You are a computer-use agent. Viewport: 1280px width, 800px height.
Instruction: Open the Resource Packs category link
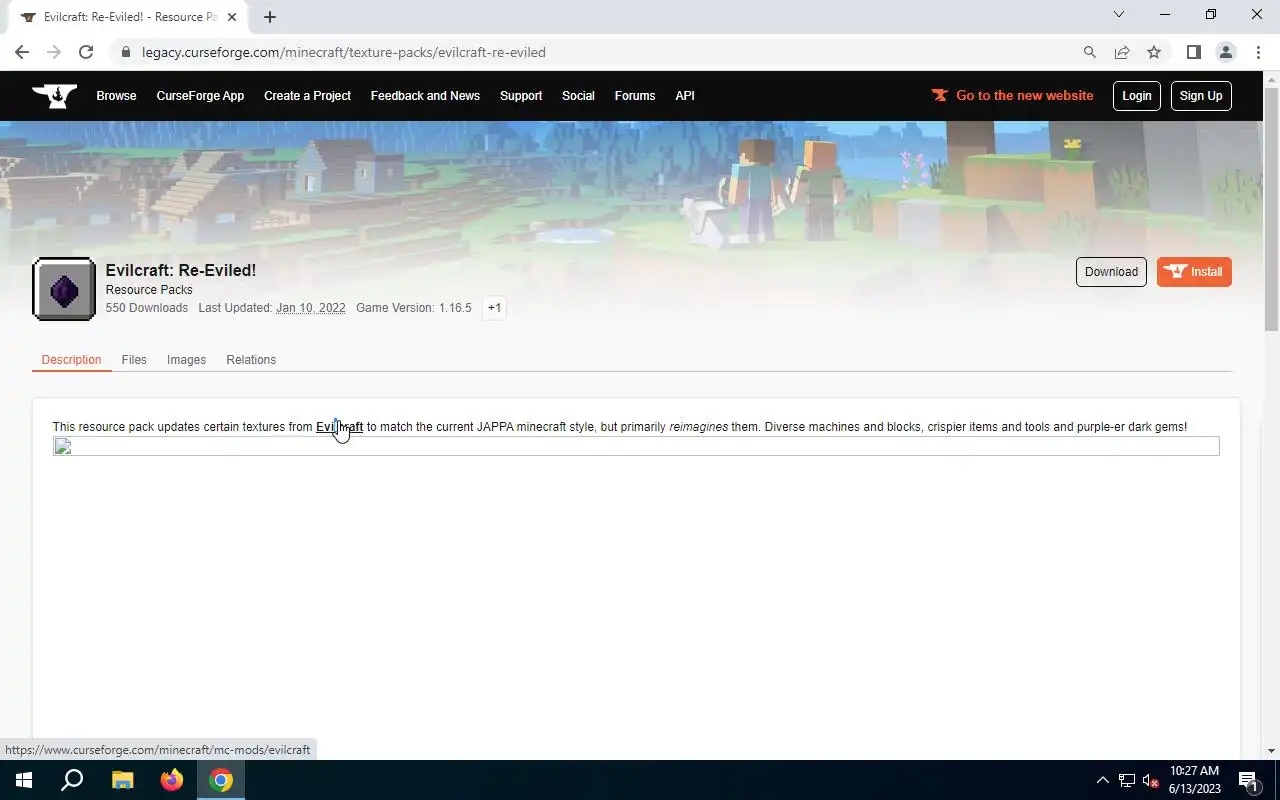tap(149, 290)
